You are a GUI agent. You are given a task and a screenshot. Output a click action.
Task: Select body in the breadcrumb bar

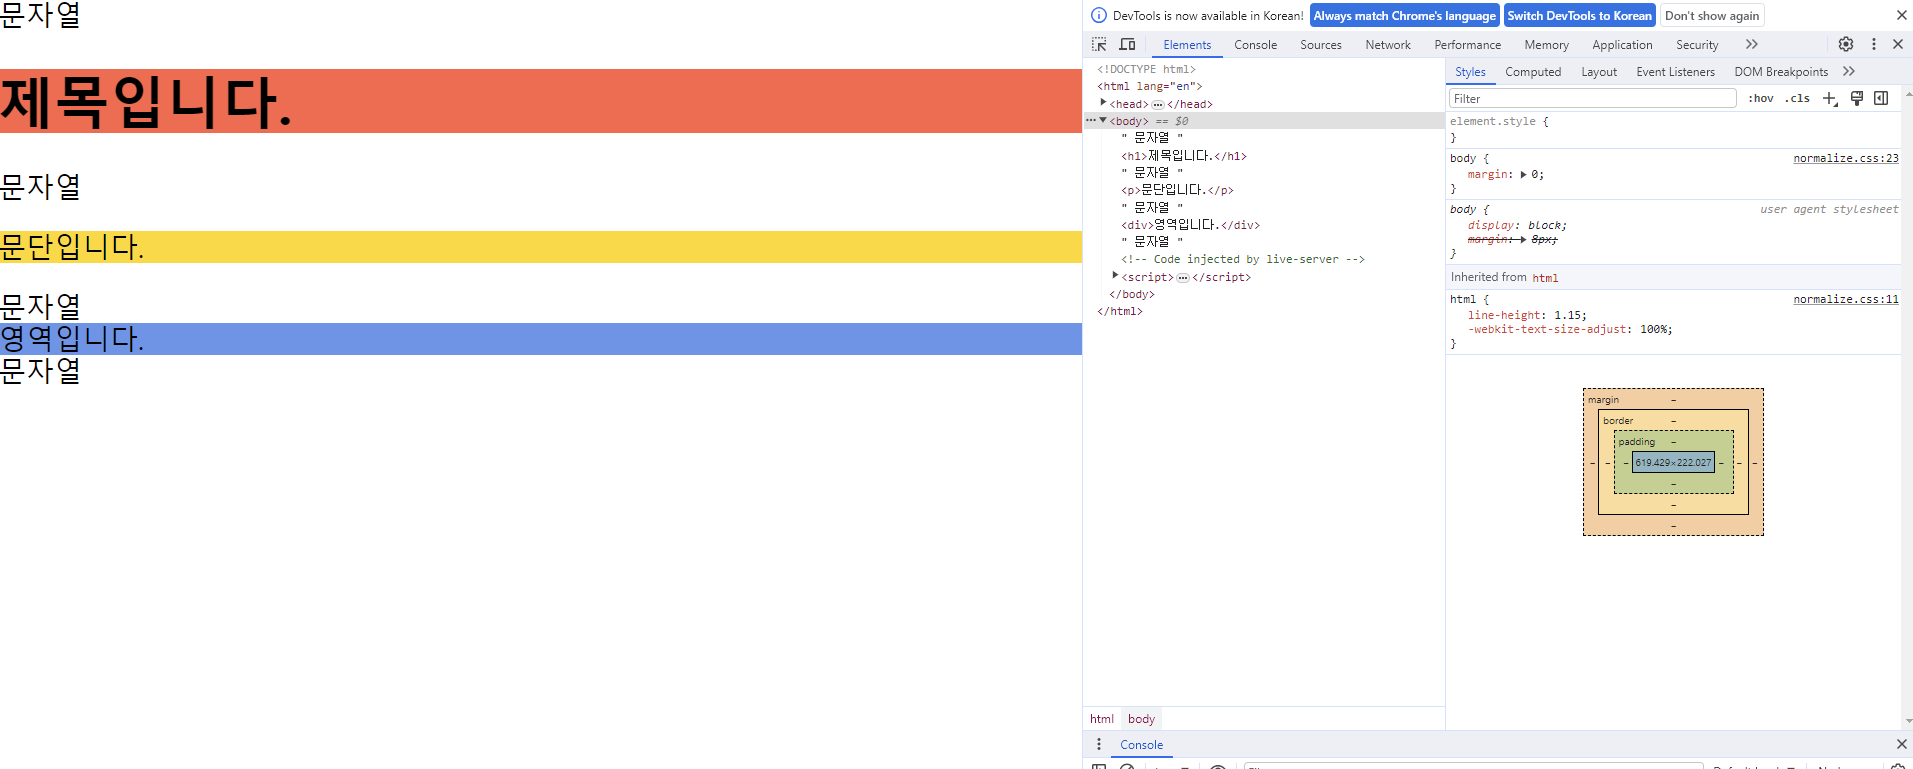[1141, 719]
